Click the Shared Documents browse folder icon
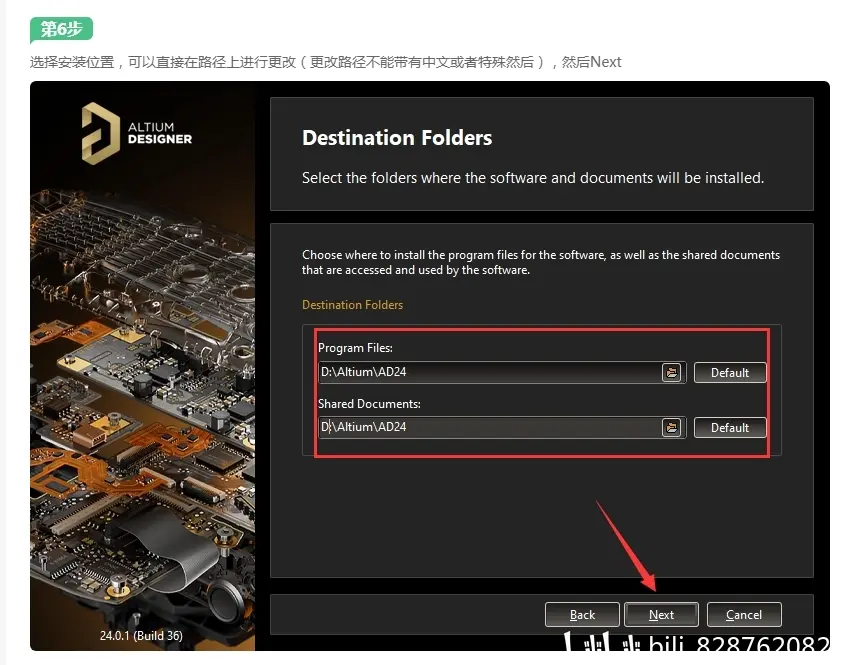This screenshot has height=665, width=860. point(671,427)
